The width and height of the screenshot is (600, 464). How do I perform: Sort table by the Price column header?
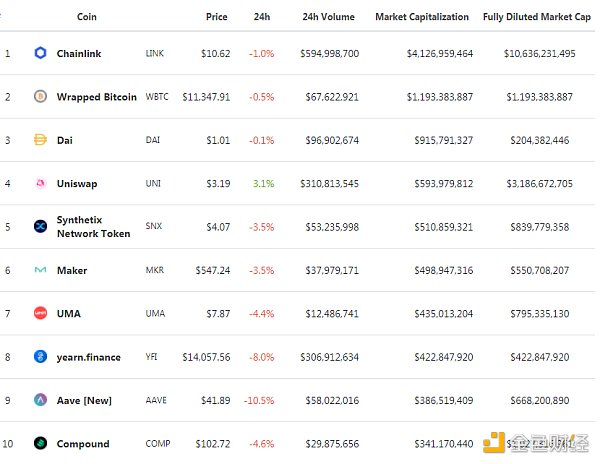[216, 17]
